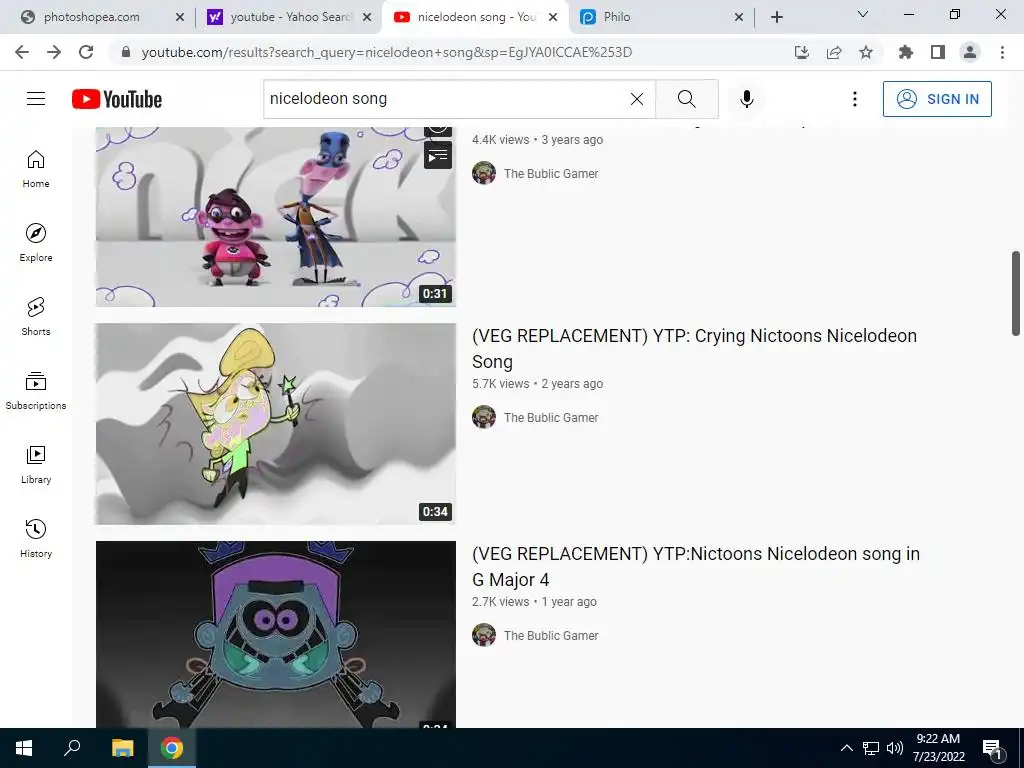Screen dimensions: 1024x768
Task: Click the text 2.7K views • 1 year ago
Action: [x=534, y=602]
